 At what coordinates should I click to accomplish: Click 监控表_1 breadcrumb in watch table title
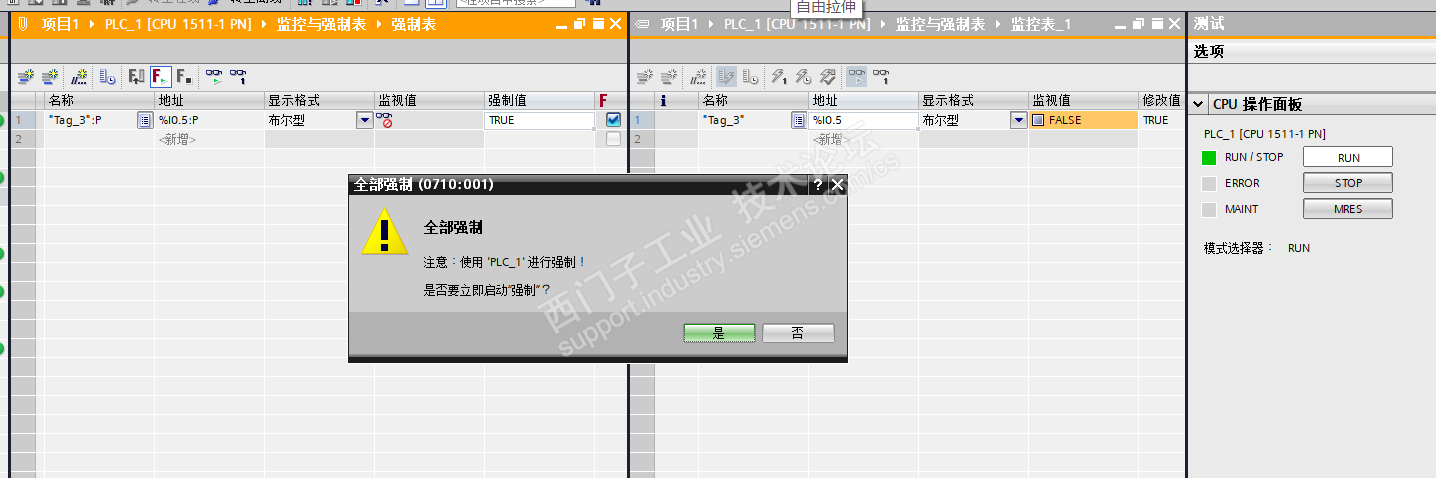[x=1041, y=24]
